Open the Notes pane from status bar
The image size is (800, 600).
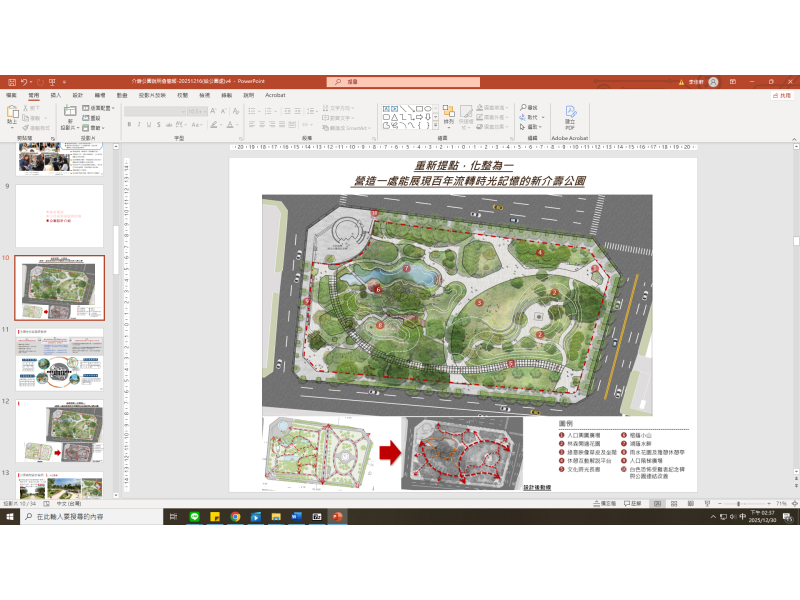(x=605, y=504)
